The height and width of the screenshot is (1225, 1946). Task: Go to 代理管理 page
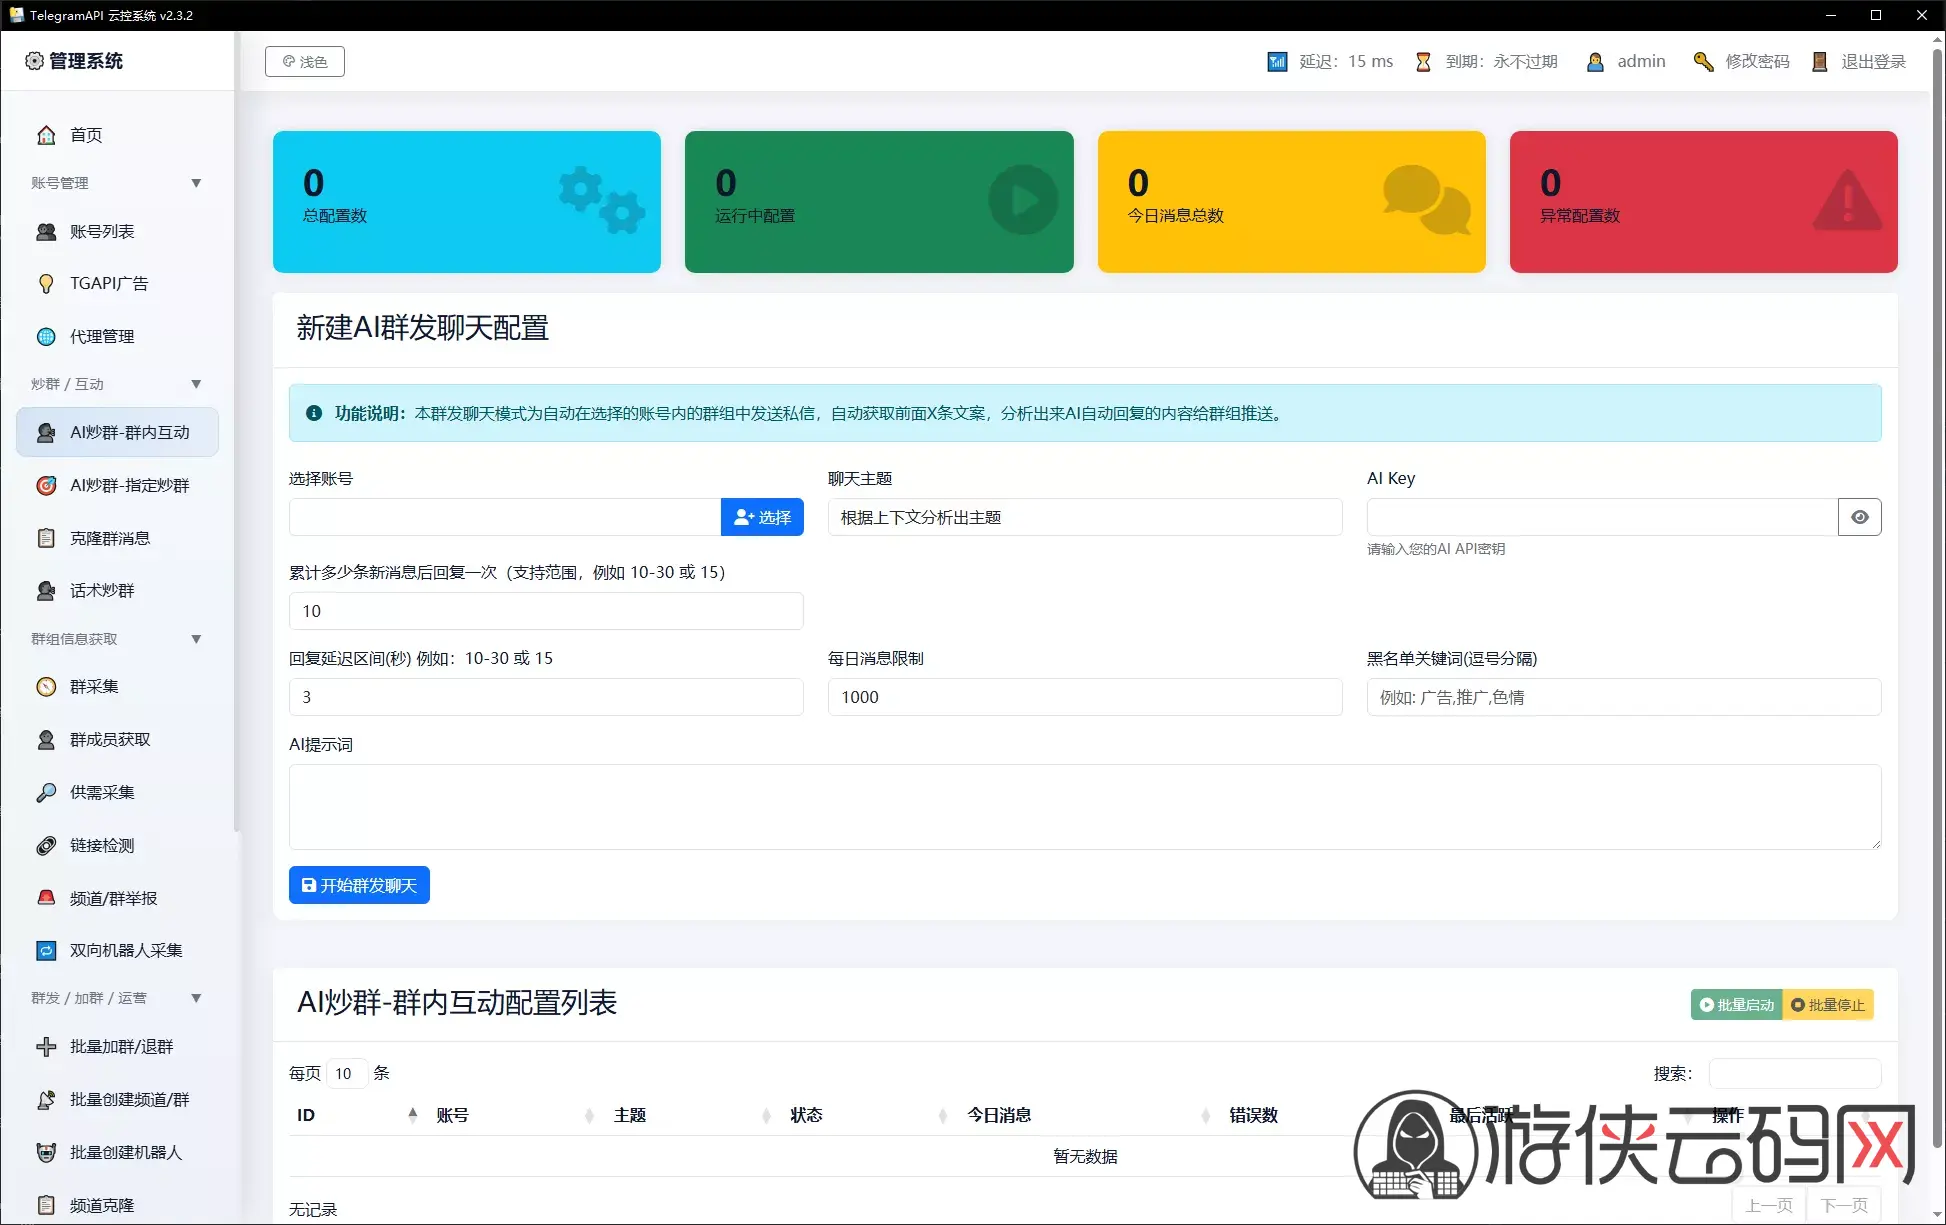coord(117,337)
